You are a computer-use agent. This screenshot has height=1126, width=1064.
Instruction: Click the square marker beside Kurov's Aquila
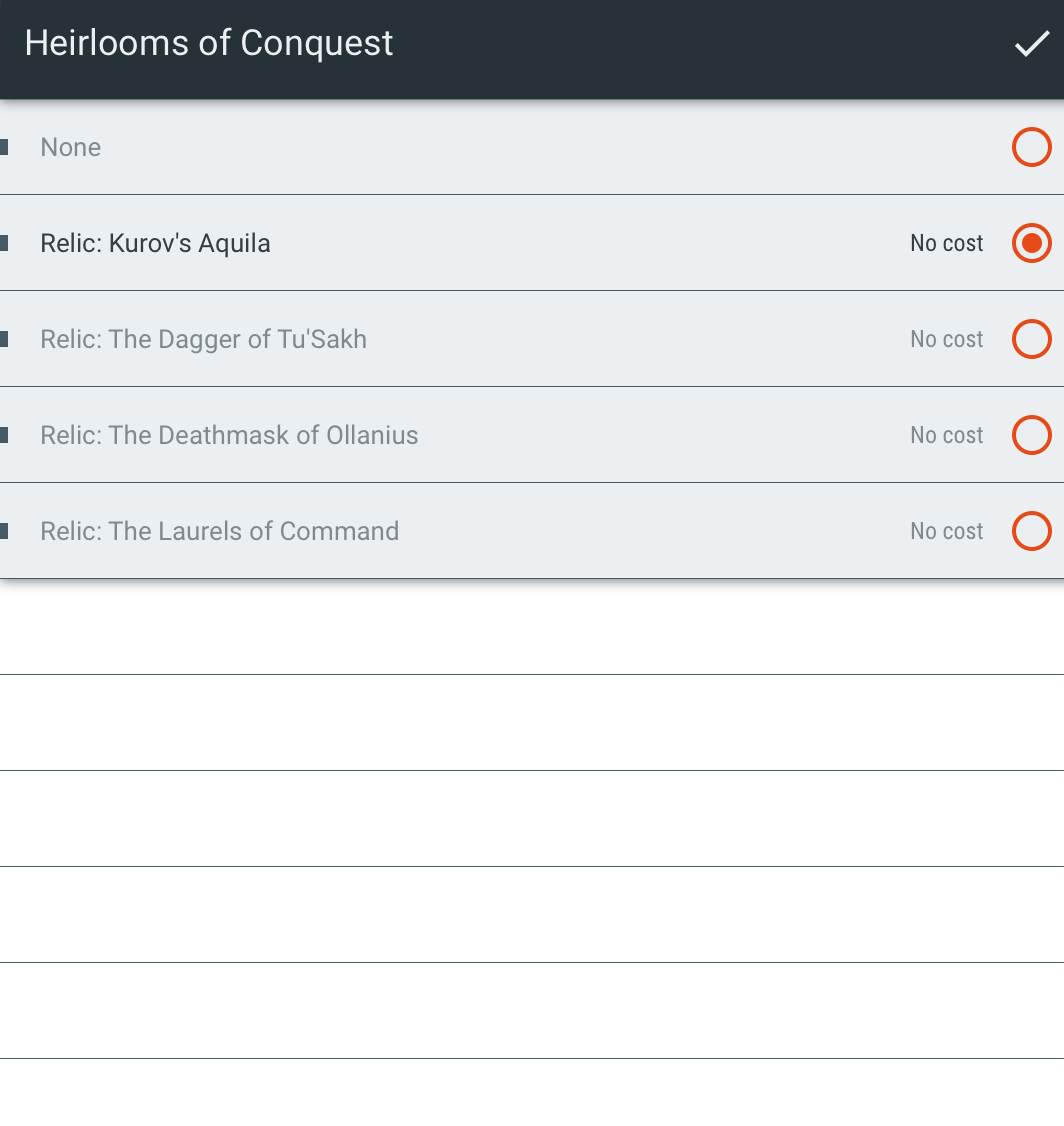point(4,243)
